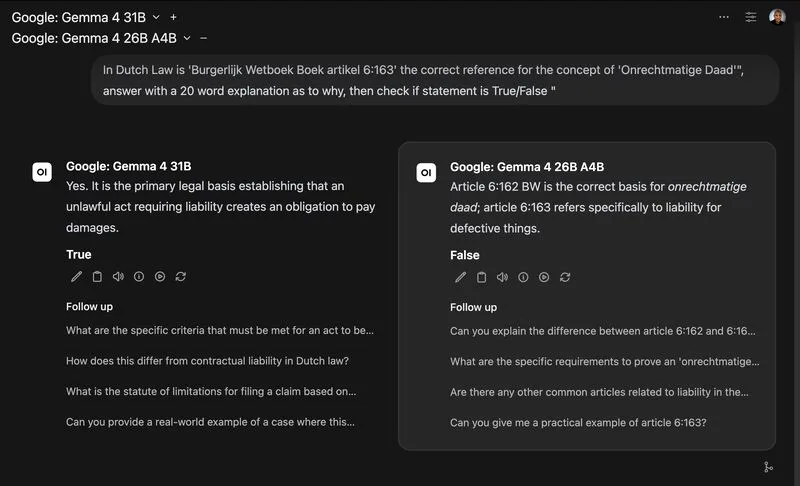The height and width of the screenshot is (486, 800).
Task: Remove the Gemma 4 26B A4B model
Action: 204,38
